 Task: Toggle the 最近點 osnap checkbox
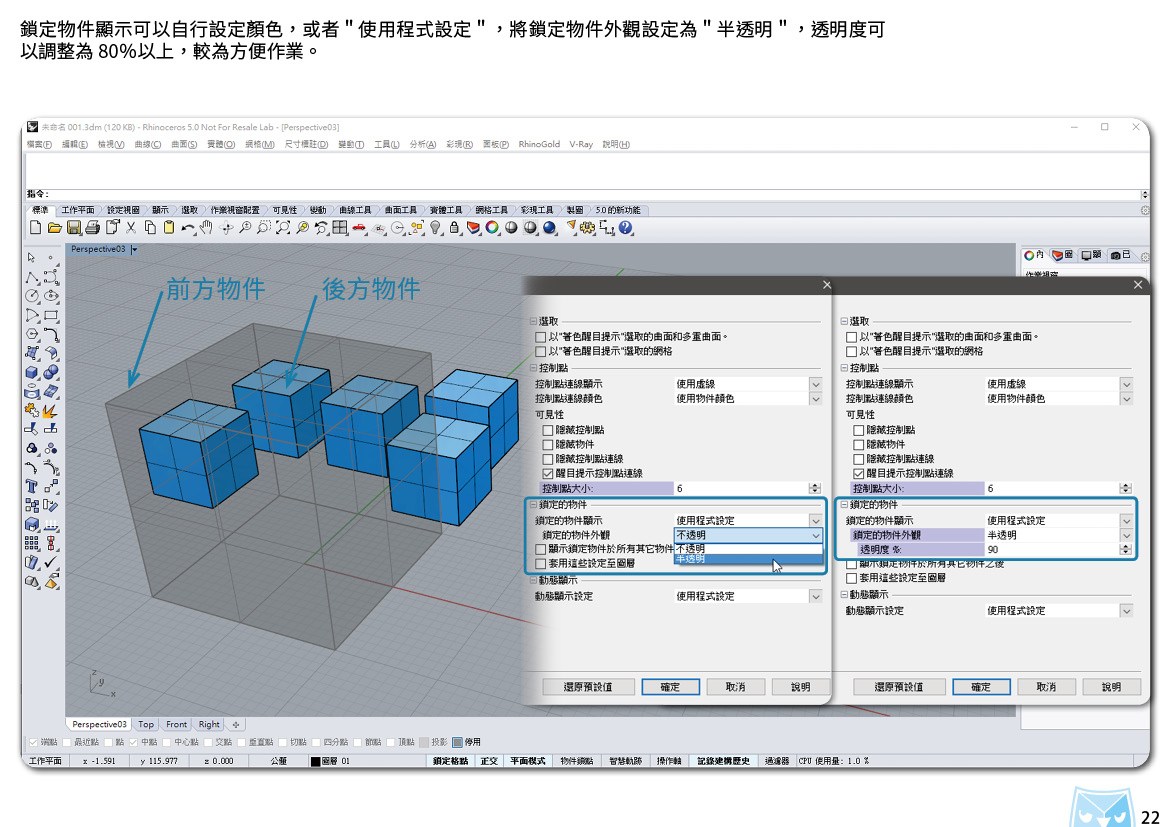click(x=67, y=742)
